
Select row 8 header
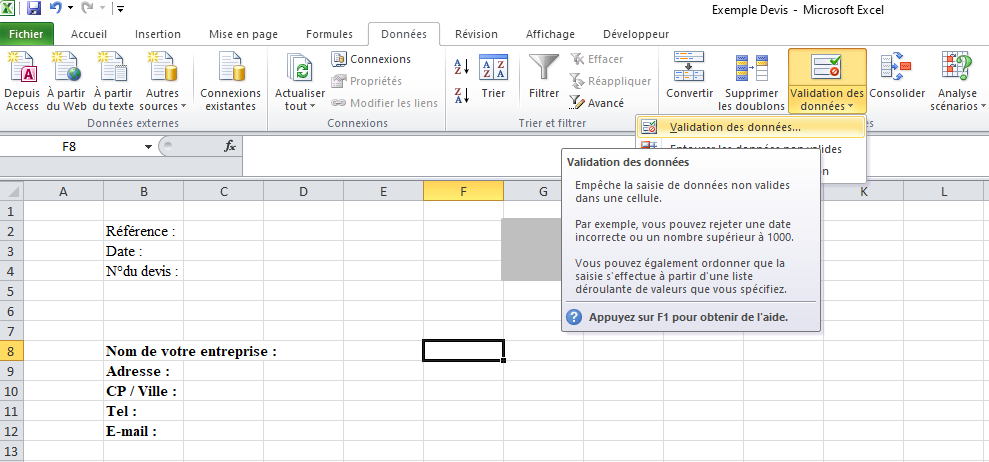pyautogui.click(x=11, y=352)
